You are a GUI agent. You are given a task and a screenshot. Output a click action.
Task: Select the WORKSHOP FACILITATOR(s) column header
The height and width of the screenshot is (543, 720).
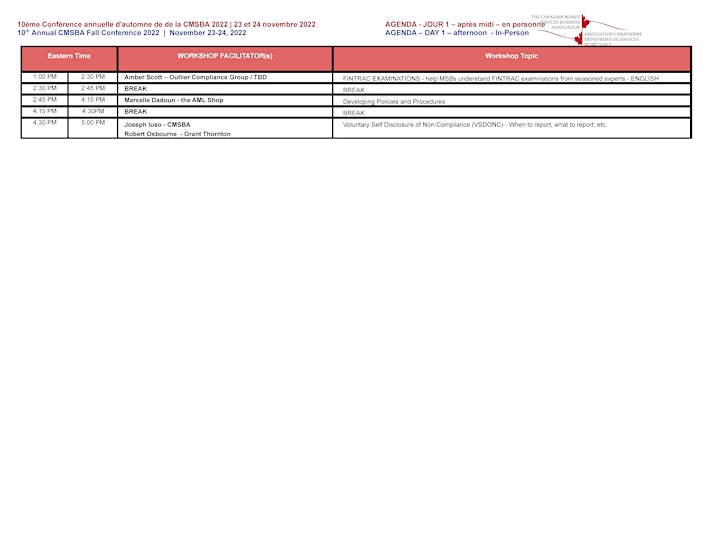click(225, 59)
